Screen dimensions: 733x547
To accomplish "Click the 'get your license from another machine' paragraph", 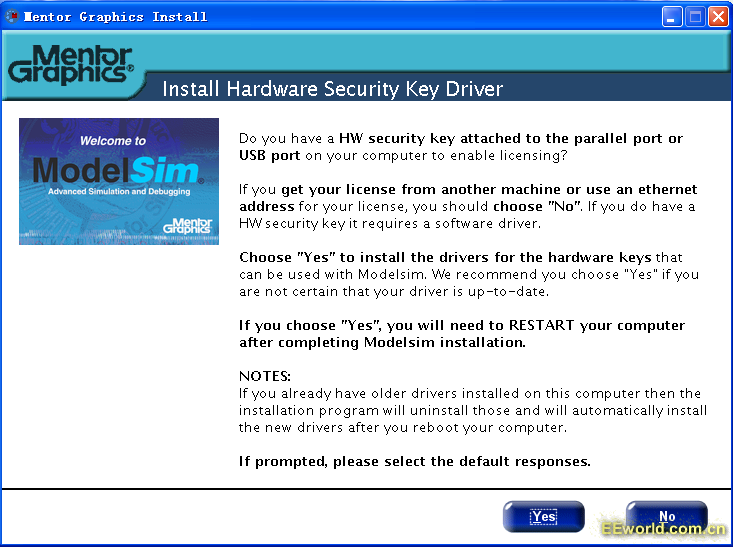I will pyautogui.click(x=468, y=206).
